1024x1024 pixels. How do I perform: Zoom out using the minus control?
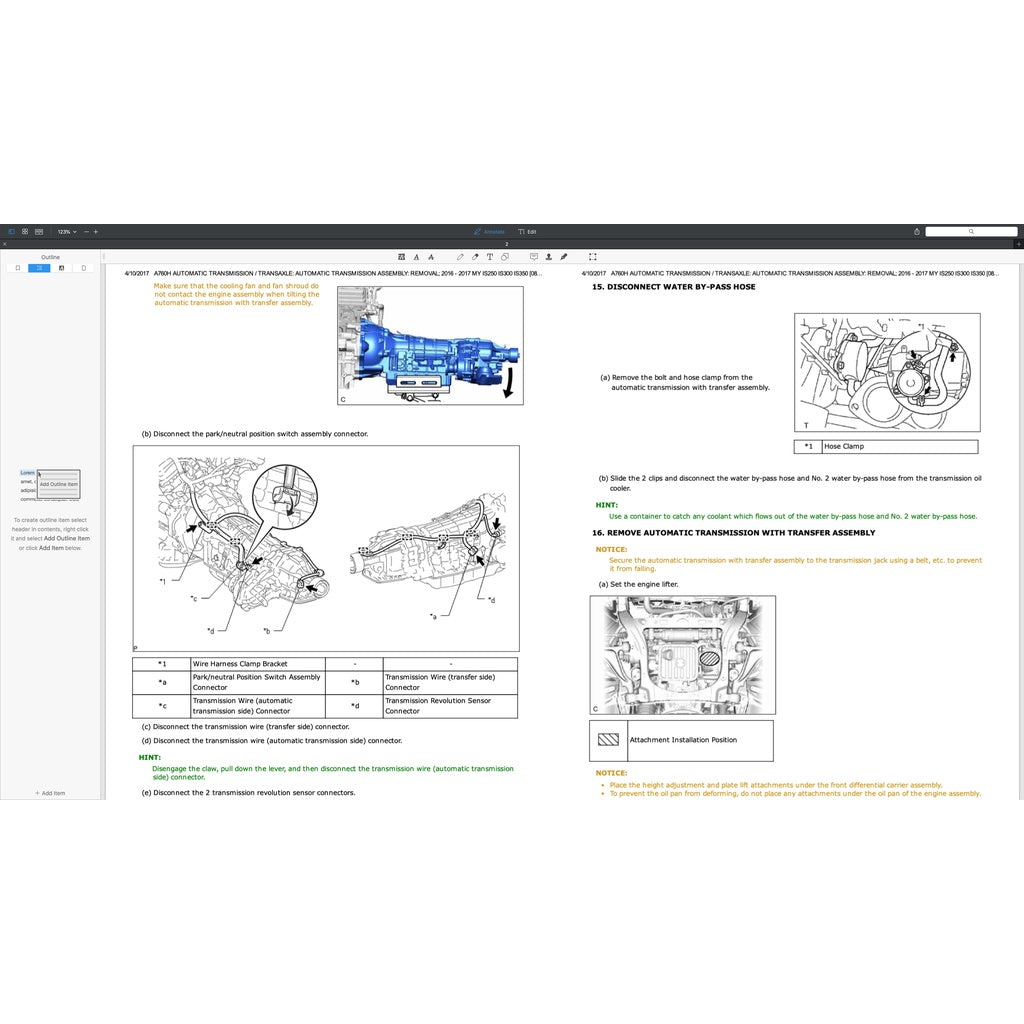click(84, 231)
